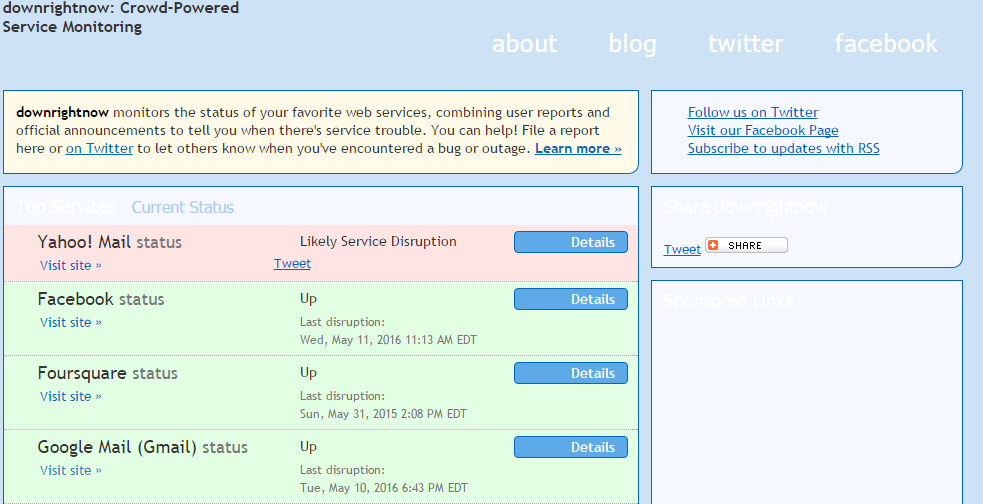Screen dimensions: 983x504
Task: Open the 'Learn more »' link
Action: click(x=578, y=149)
